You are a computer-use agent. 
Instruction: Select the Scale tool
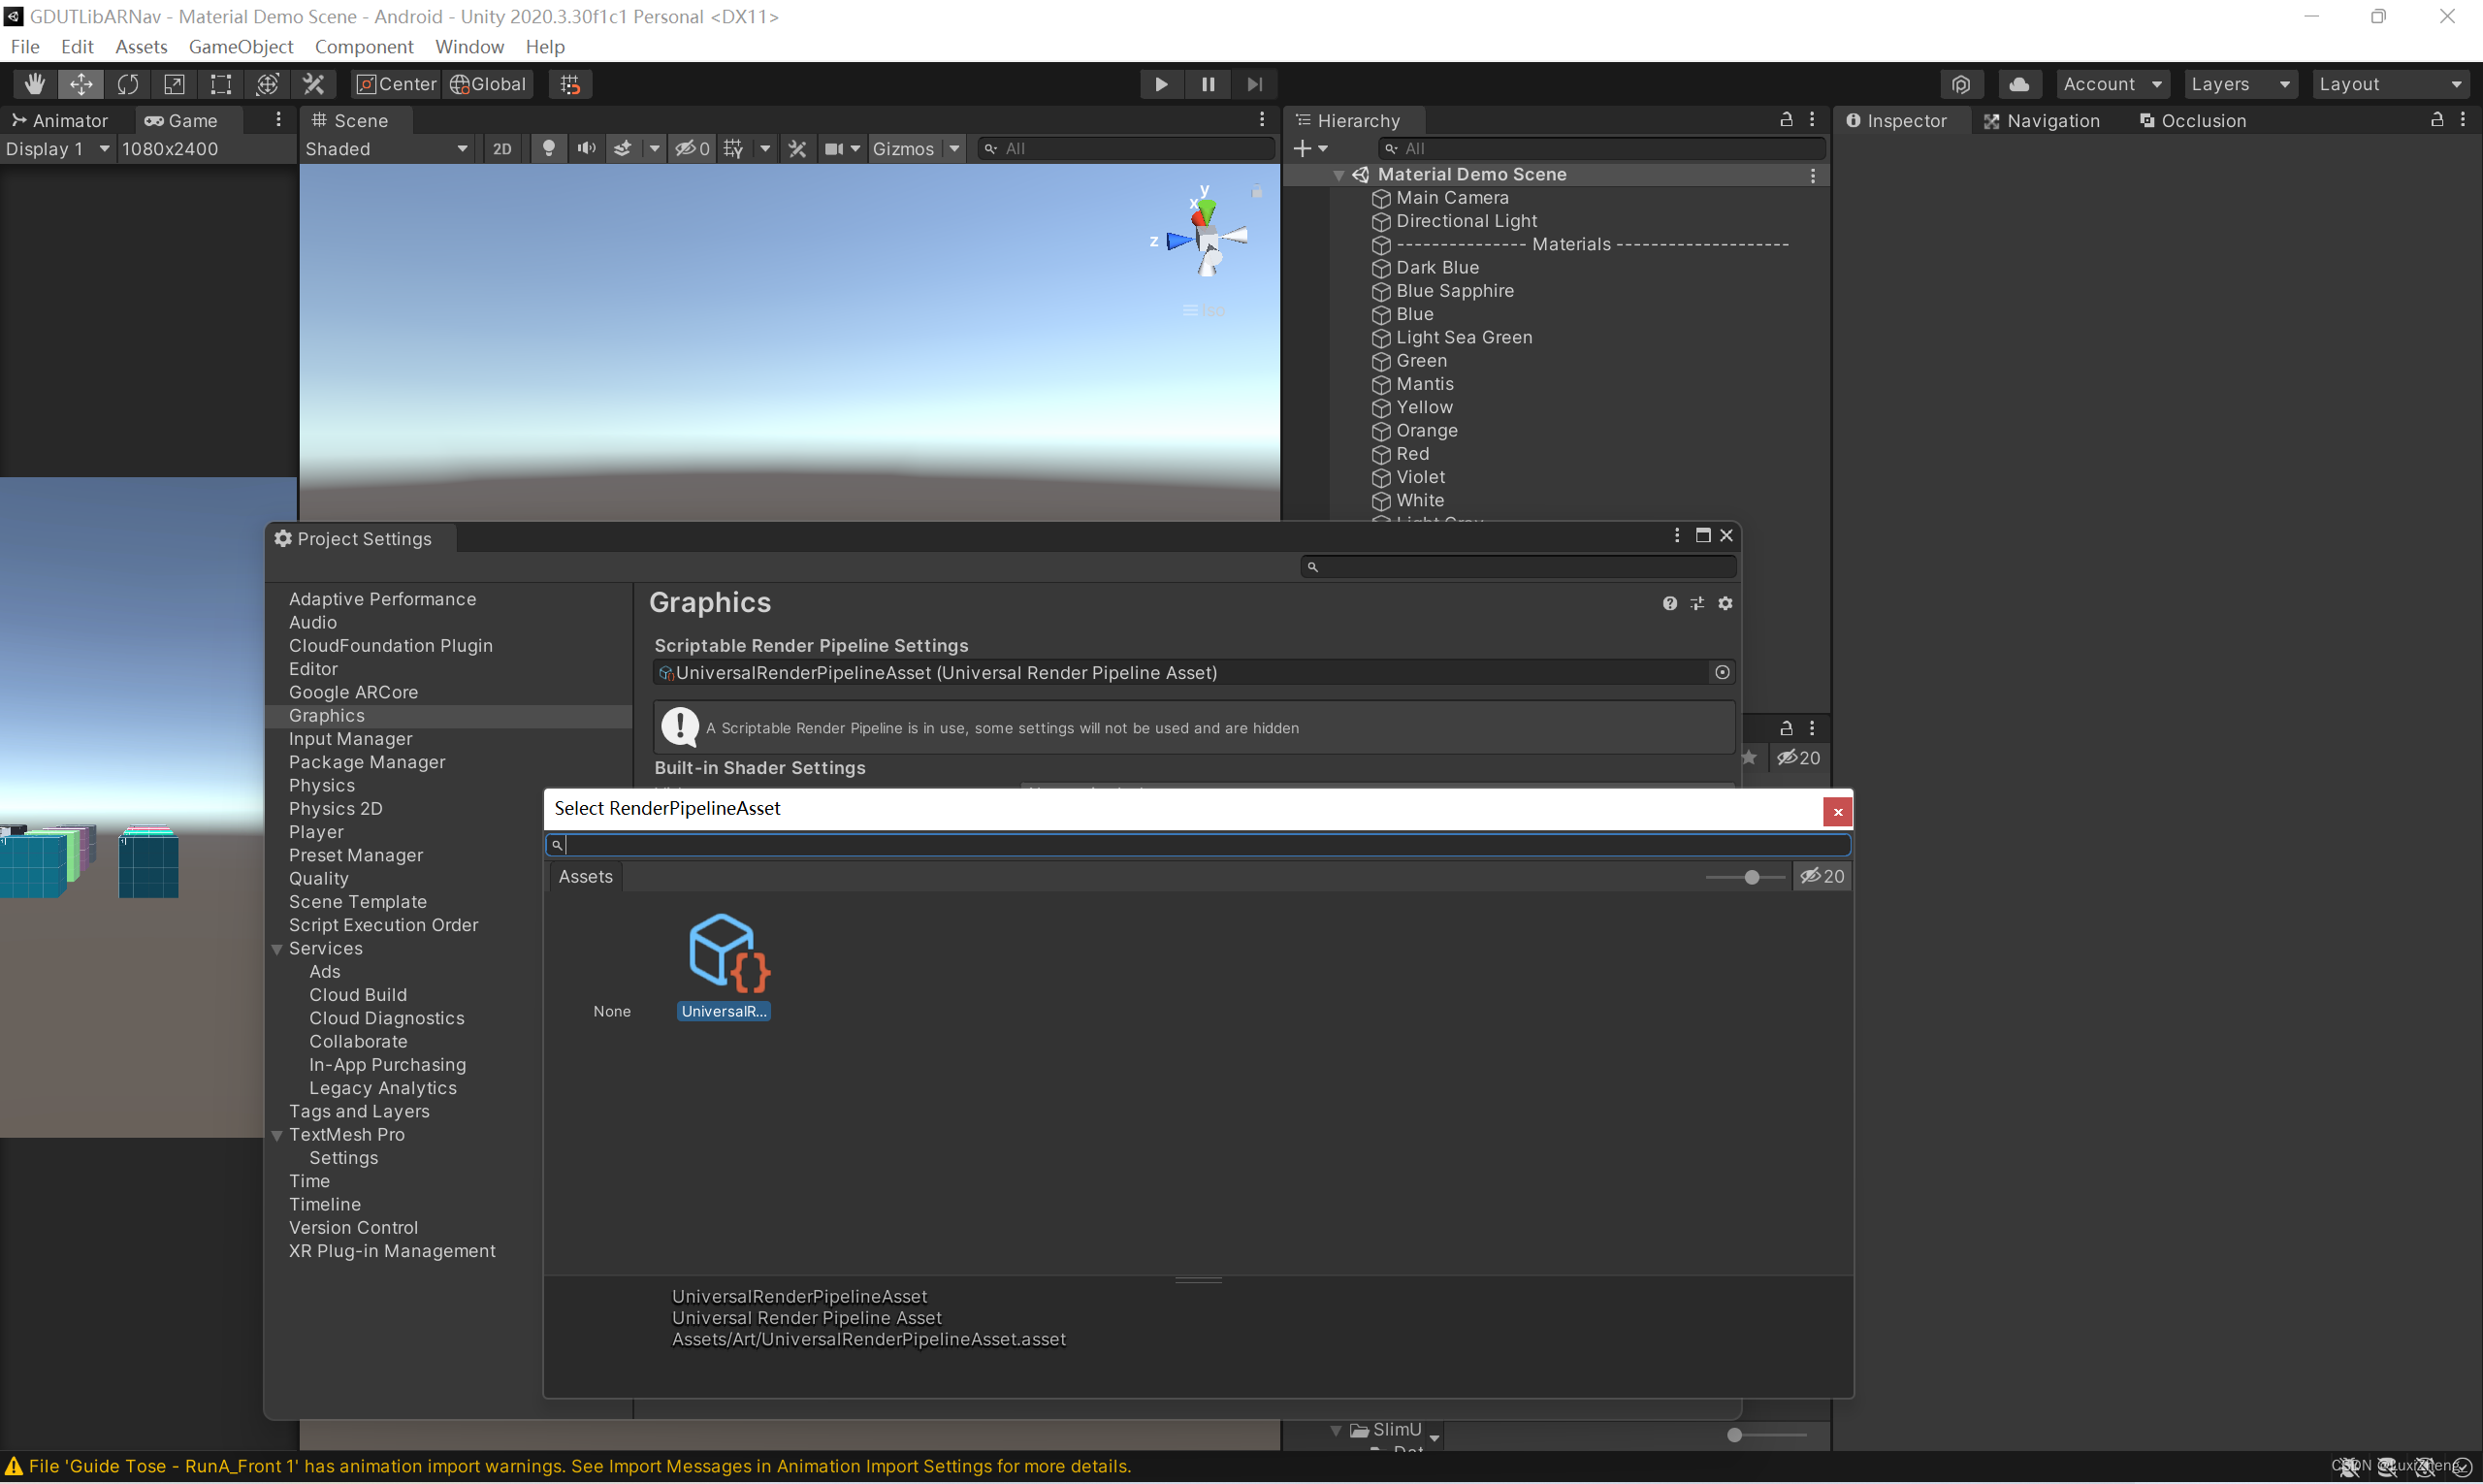tap(174, 84)
